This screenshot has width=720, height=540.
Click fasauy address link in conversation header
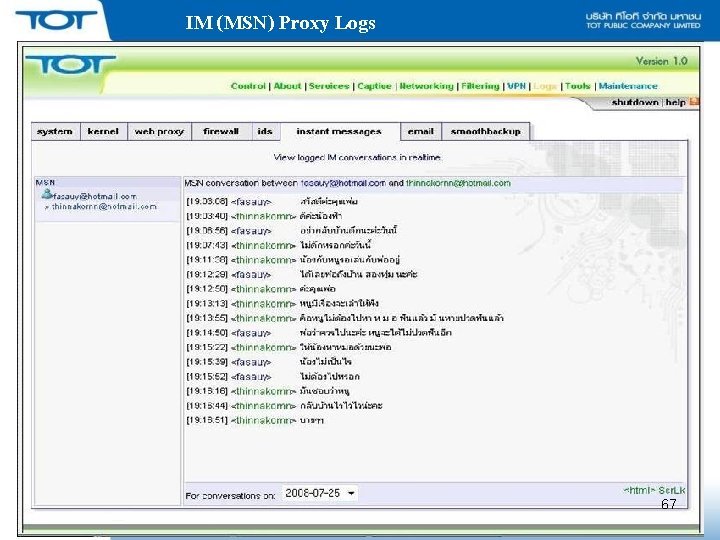(x=343, y=183)
